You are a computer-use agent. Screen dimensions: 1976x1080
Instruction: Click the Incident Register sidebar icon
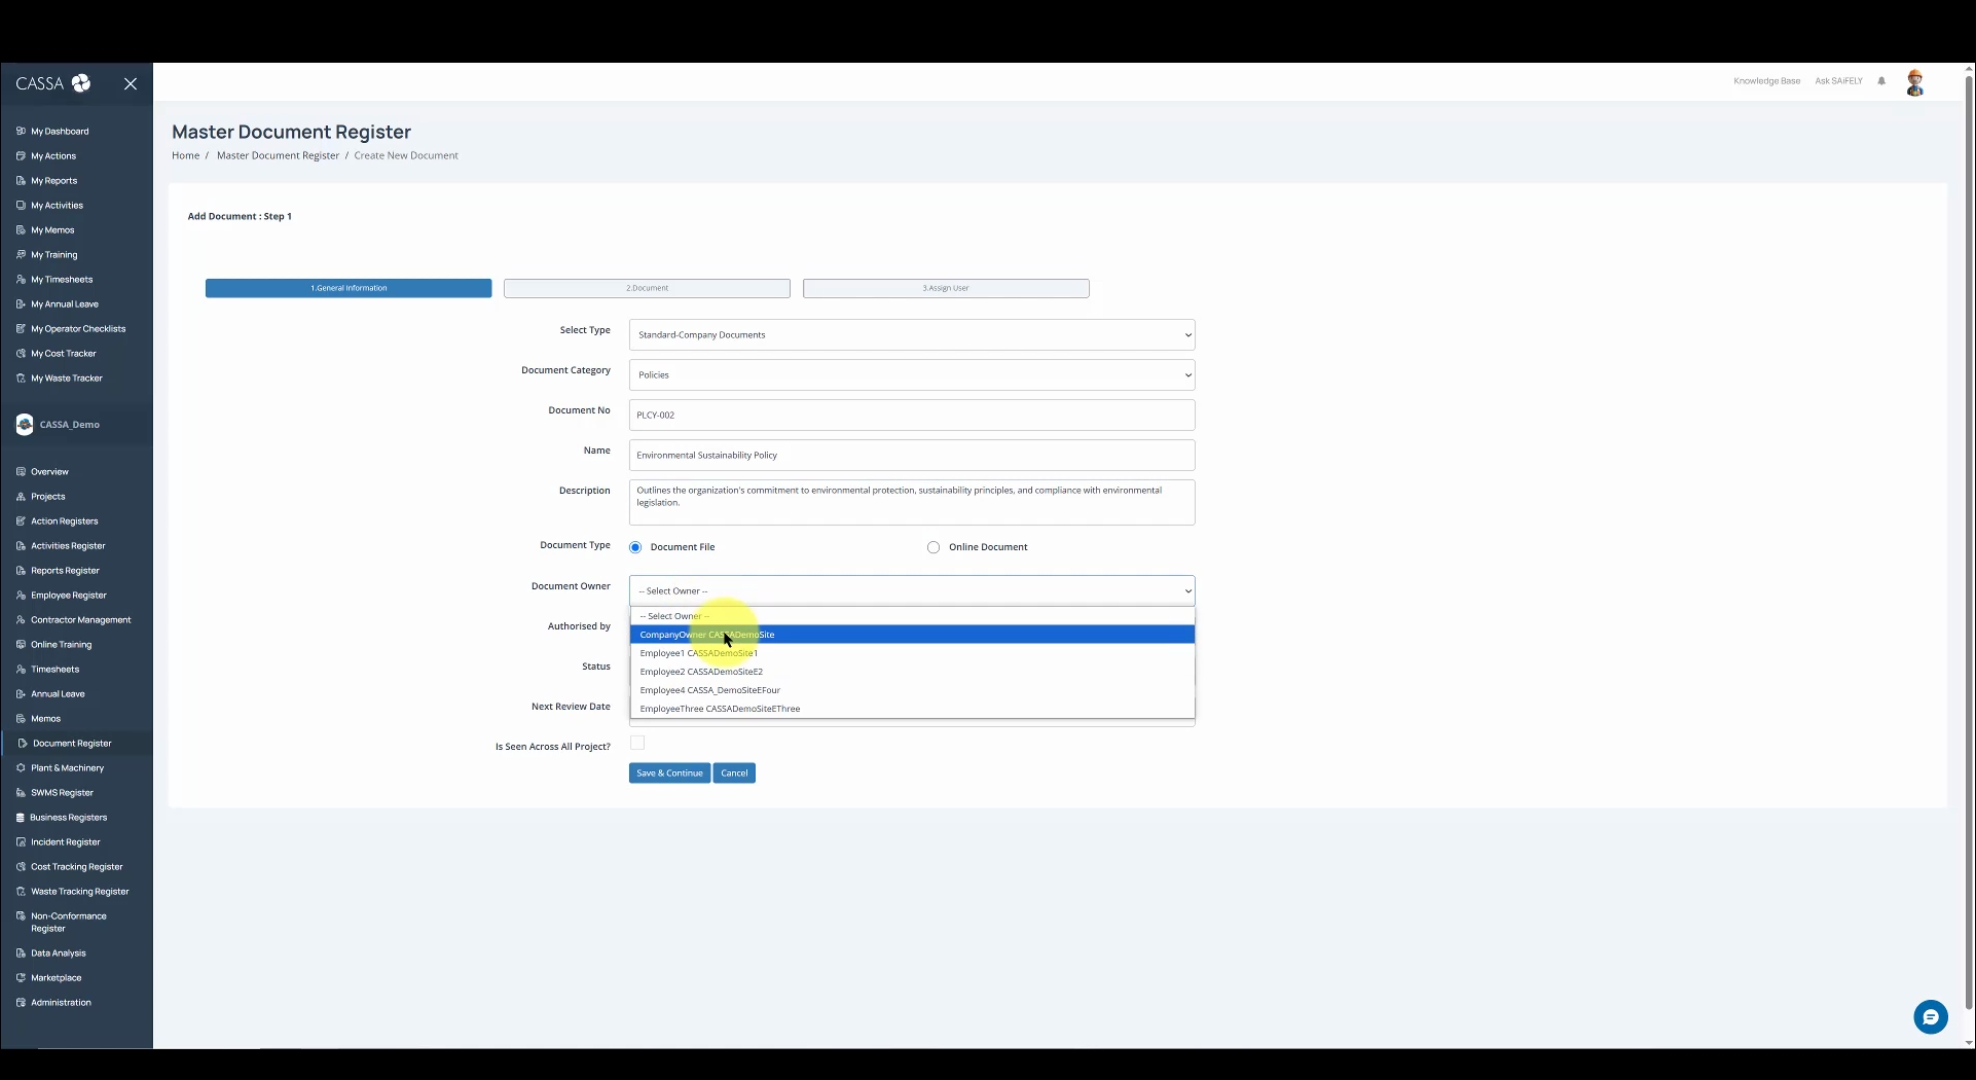[21, 842]
